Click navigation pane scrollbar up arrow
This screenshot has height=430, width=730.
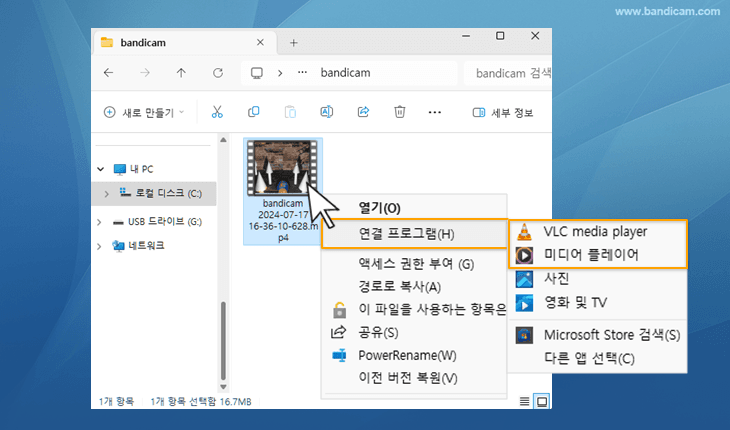223,140
